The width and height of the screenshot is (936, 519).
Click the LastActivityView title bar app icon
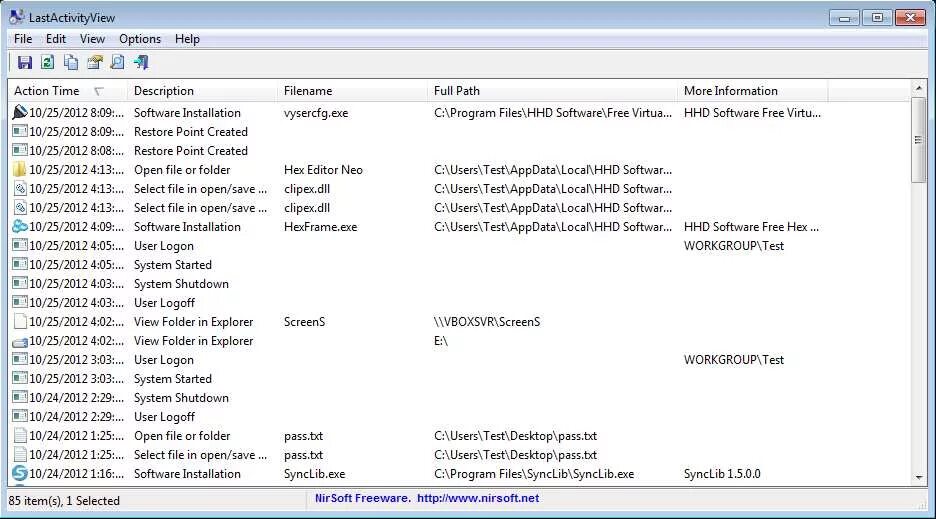[17, 17]
